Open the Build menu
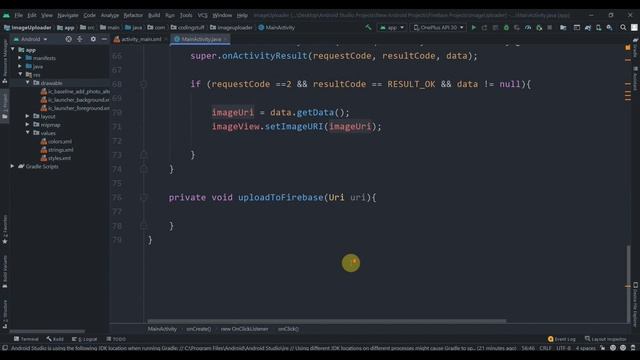The height and width of the screenshot is (360, 640). tap(154, 15)
